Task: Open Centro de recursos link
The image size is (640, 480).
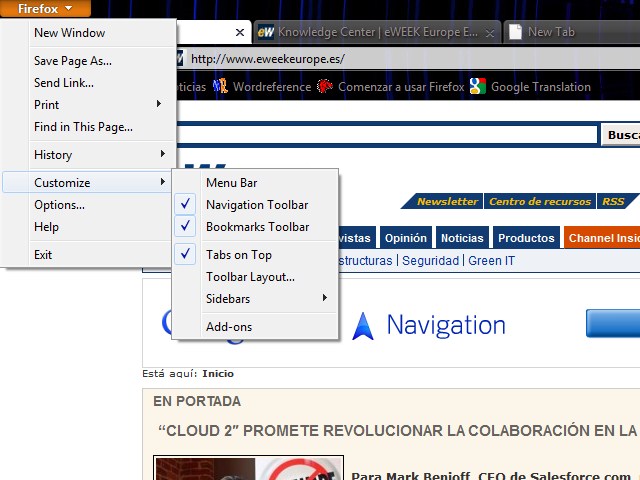Action: coord(540,201)
